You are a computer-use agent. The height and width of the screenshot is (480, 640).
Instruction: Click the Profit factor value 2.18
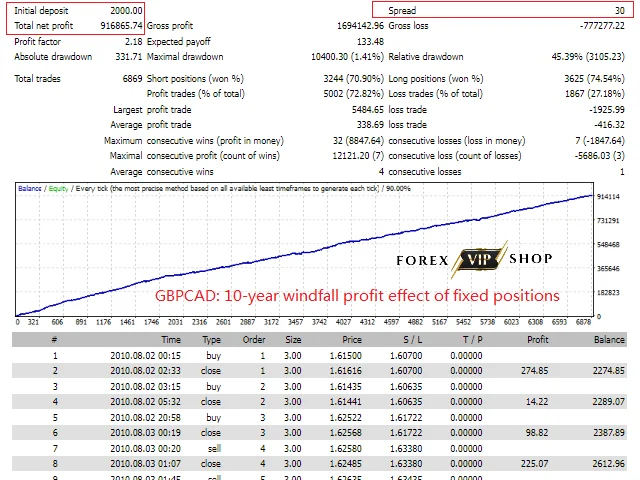pyautogui.click(x=133, y=42)
